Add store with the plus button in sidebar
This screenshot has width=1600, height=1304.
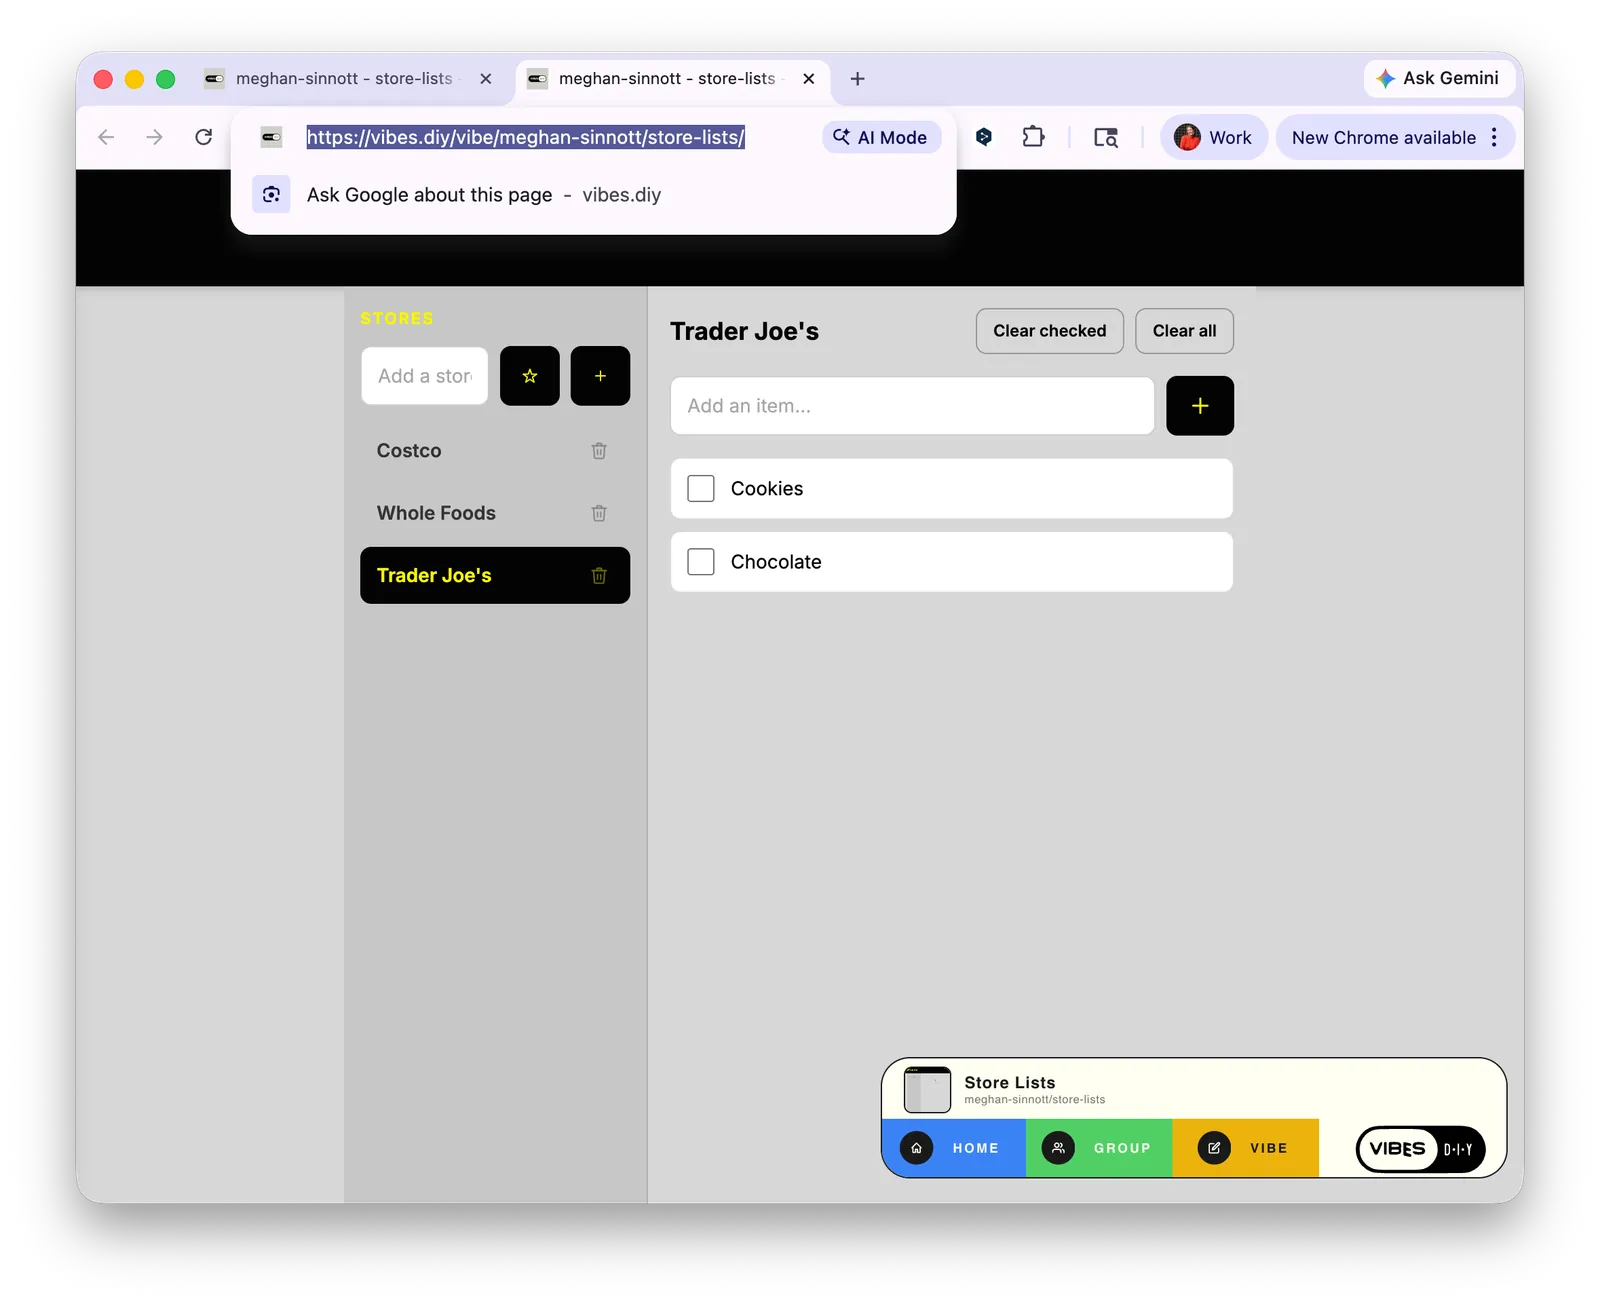600,376
